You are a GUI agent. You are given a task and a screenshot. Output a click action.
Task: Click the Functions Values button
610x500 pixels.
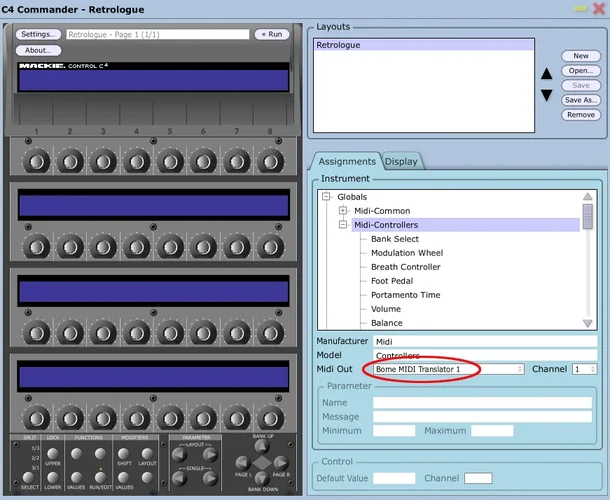click(76, 477)
